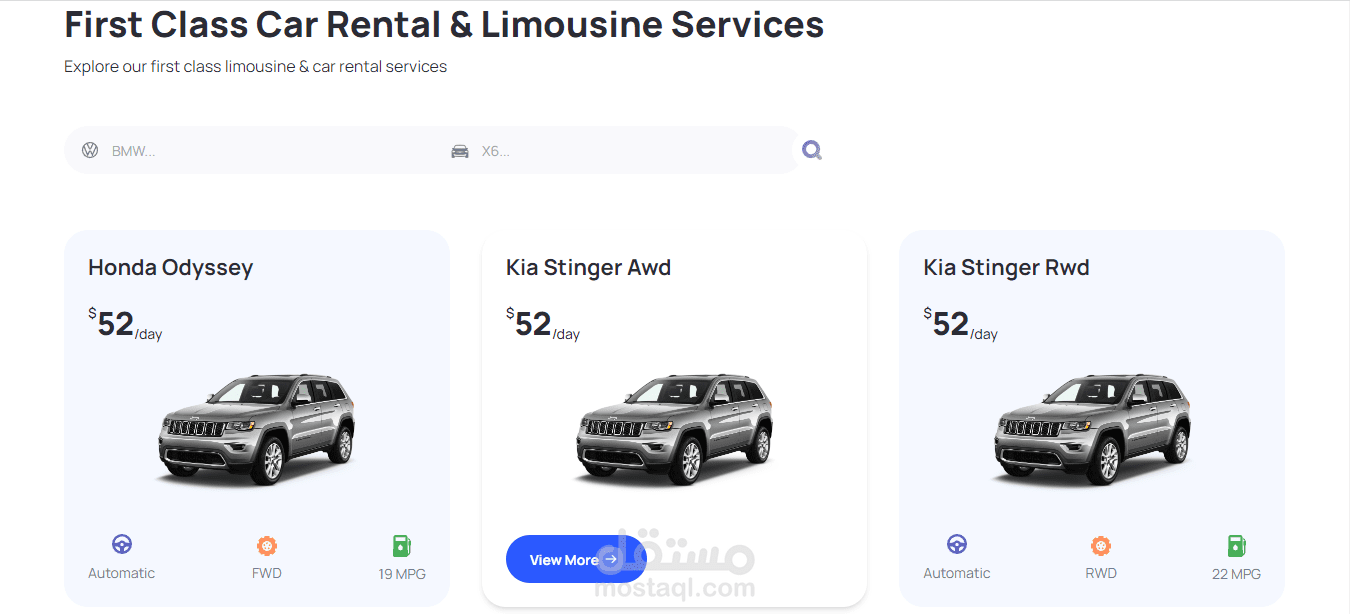The height and width of the screenshot is (614, 1350).
Task: Open the Kia Stinger Awd title link
Action: point(588,267)
